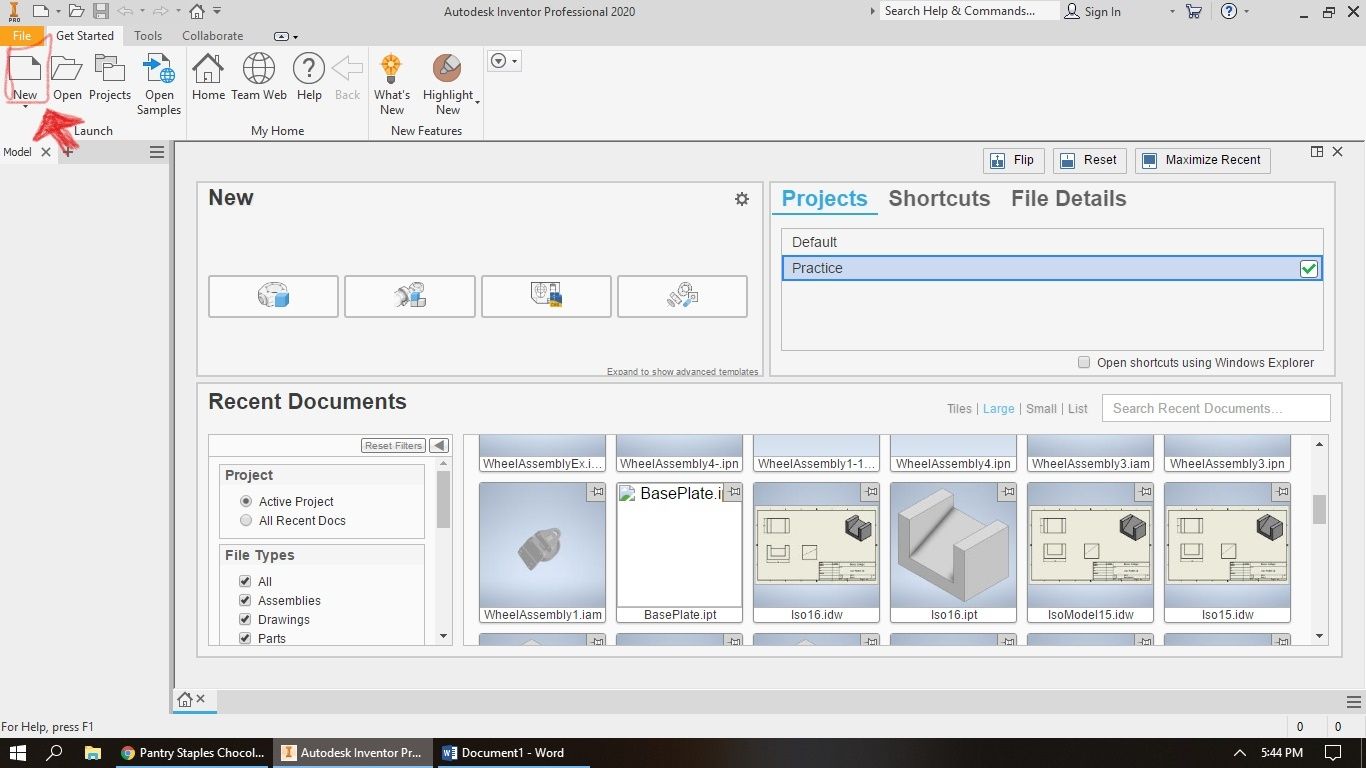Click Expand to show advanced templates
1366x768 pixels.
[x=682, y=371]
